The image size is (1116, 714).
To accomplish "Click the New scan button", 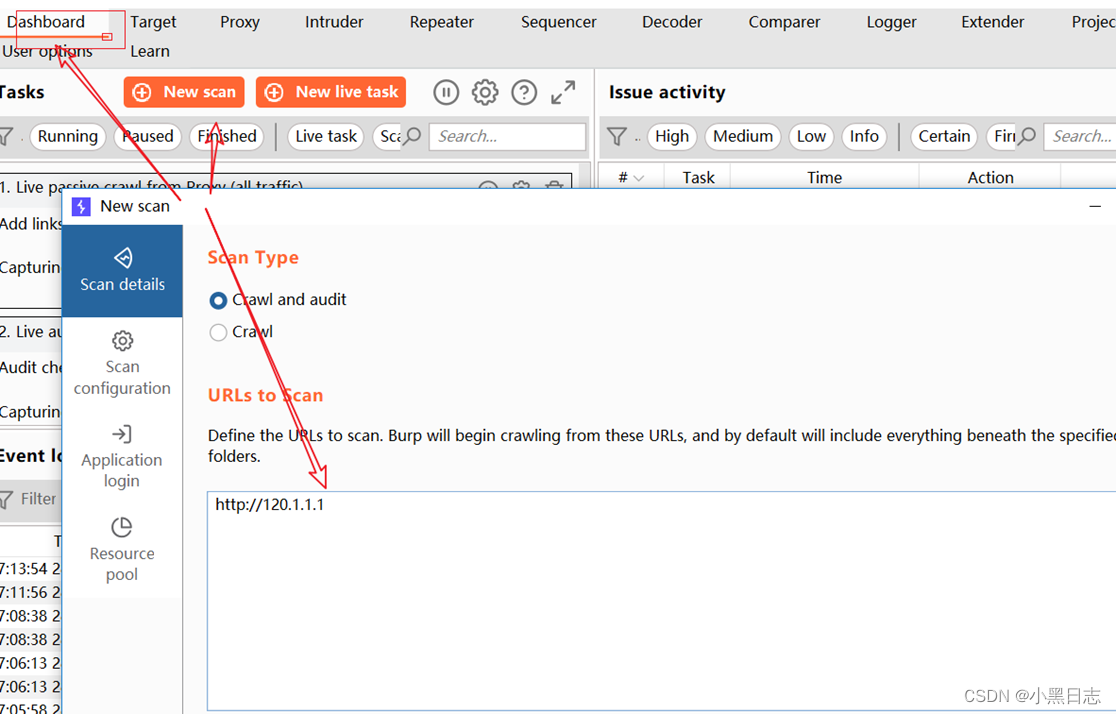I will tap(184, 92).
